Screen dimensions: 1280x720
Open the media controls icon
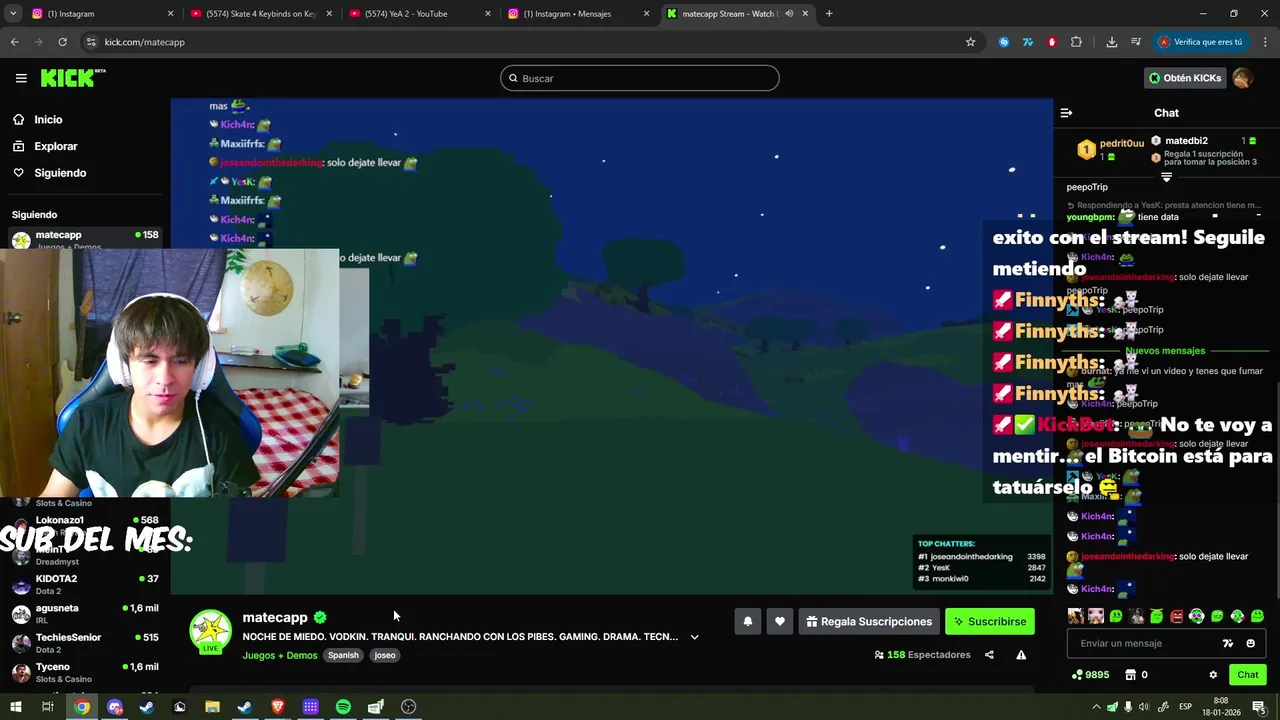coord(1135,42)
